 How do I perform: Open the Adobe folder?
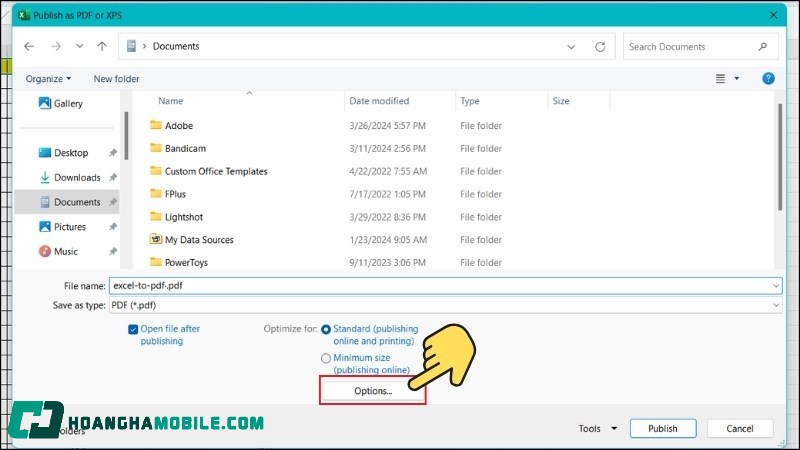point(179,126)
